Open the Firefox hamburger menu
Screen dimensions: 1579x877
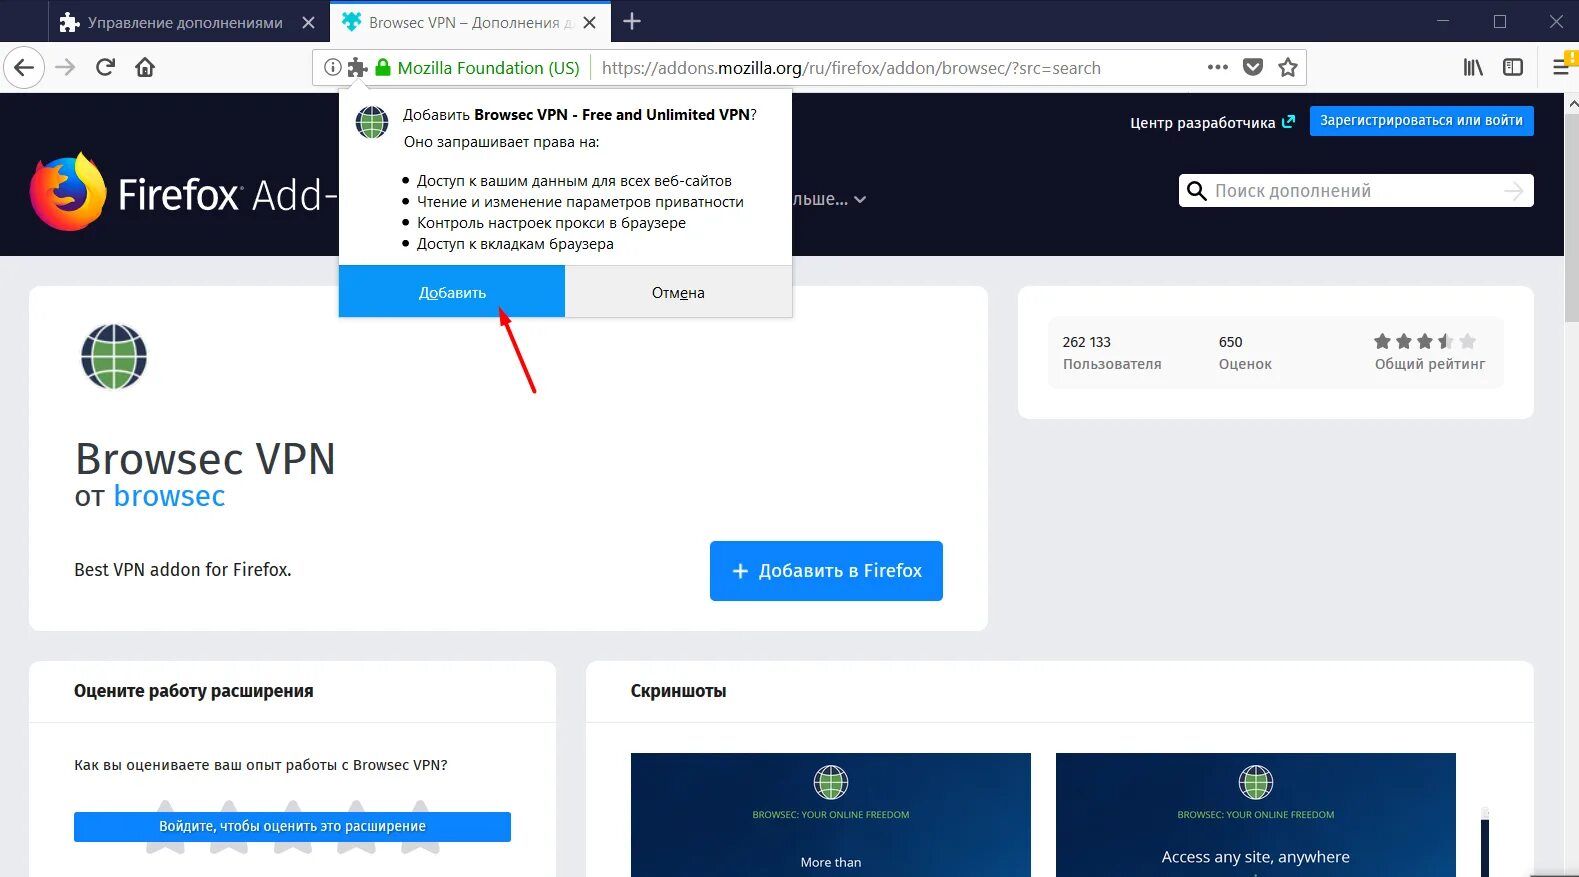pos(1561,67)
